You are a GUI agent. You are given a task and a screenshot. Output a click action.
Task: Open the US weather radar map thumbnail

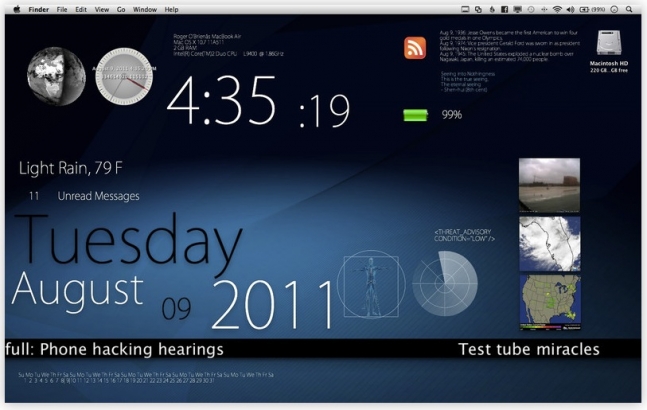[x=550, y=302]
